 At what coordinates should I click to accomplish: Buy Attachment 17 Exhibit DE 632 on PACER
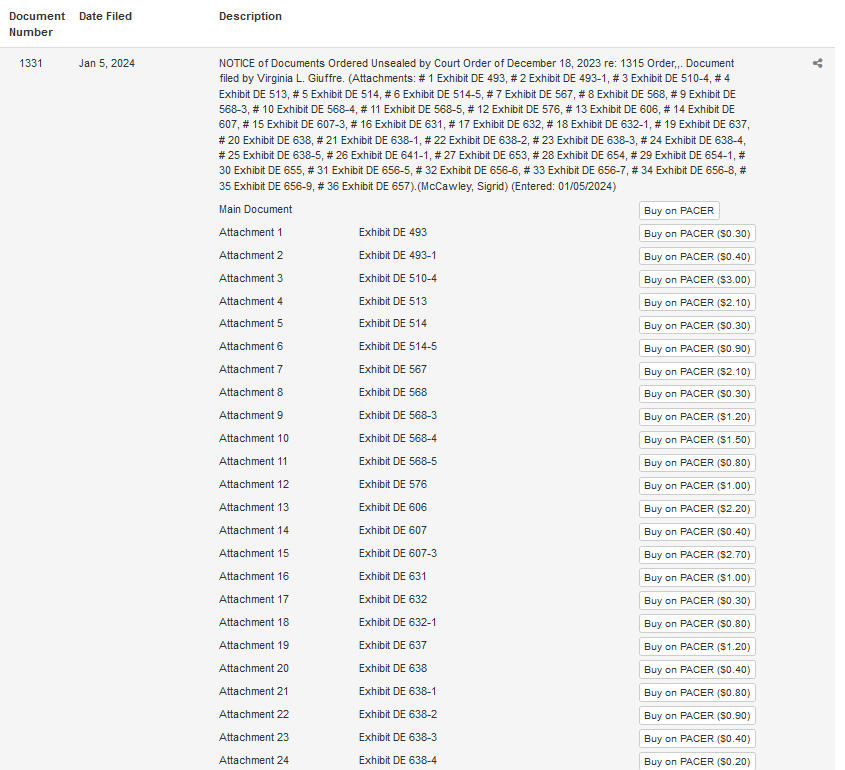697,601
